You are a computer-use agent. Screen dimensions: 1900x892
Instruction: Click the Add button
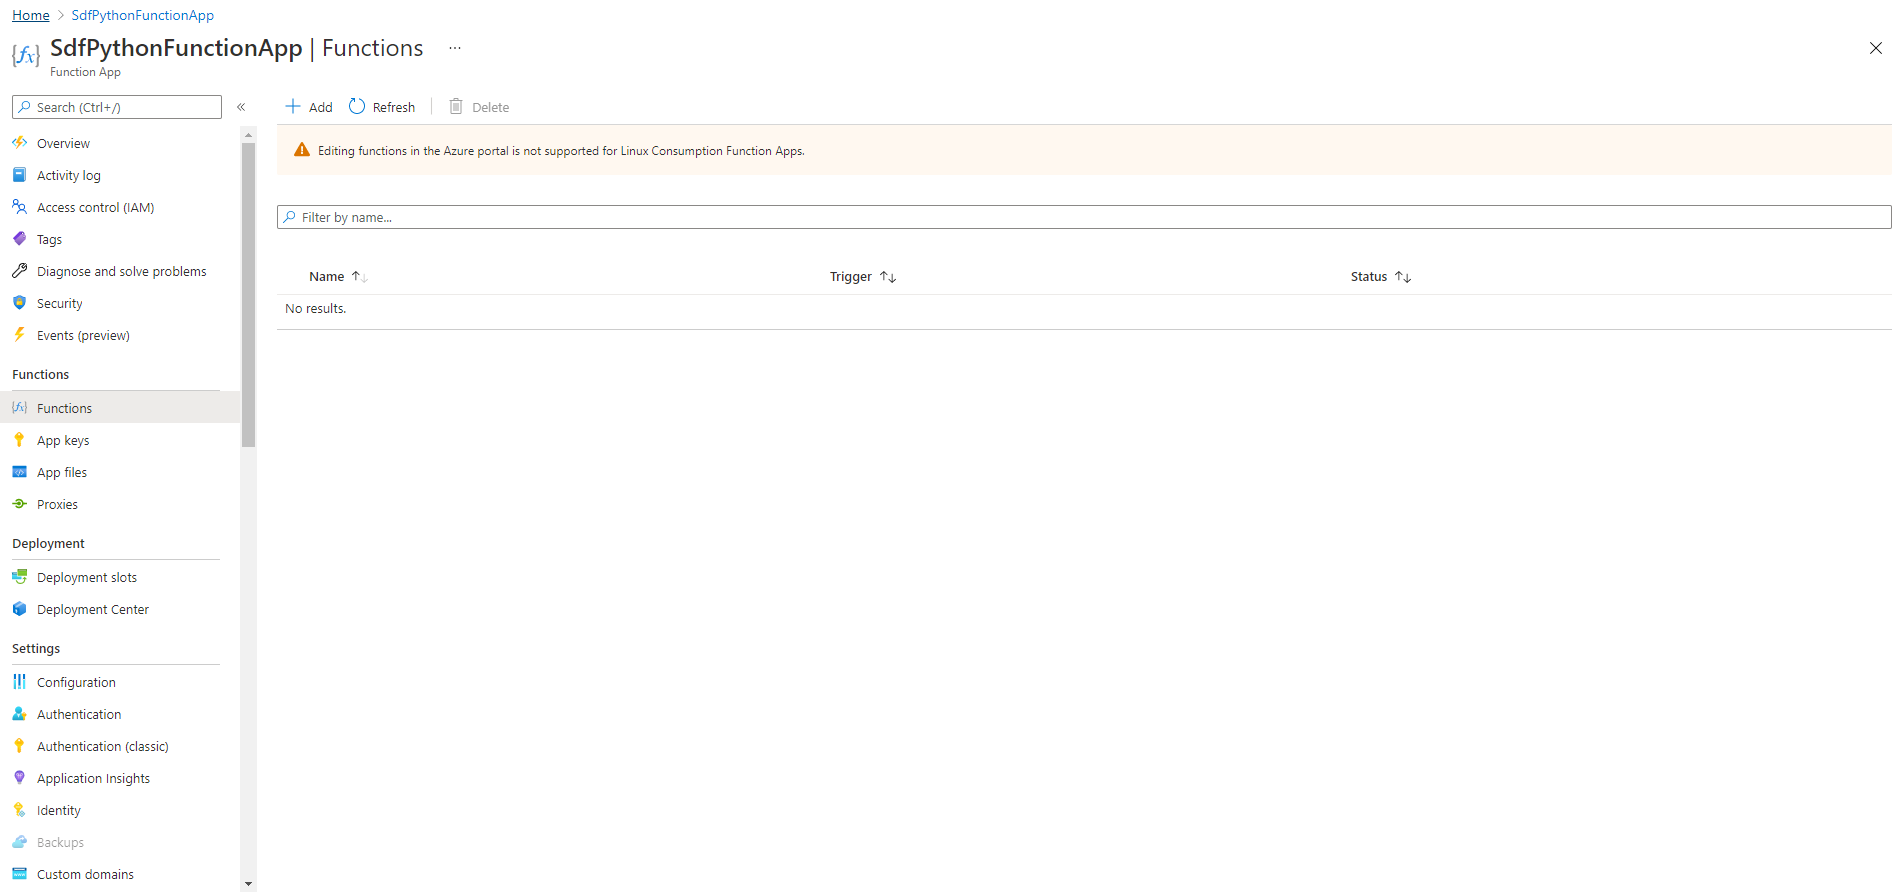[309, 107]
